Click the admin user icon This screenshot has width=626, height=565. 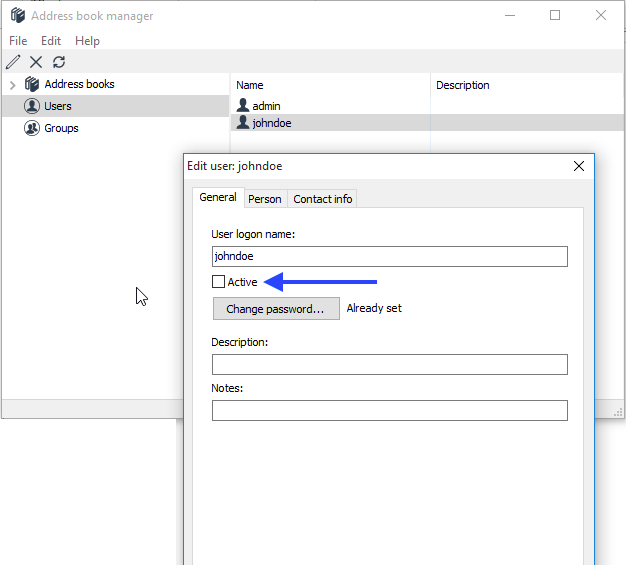pyautogui.click(x=243, y=105)
